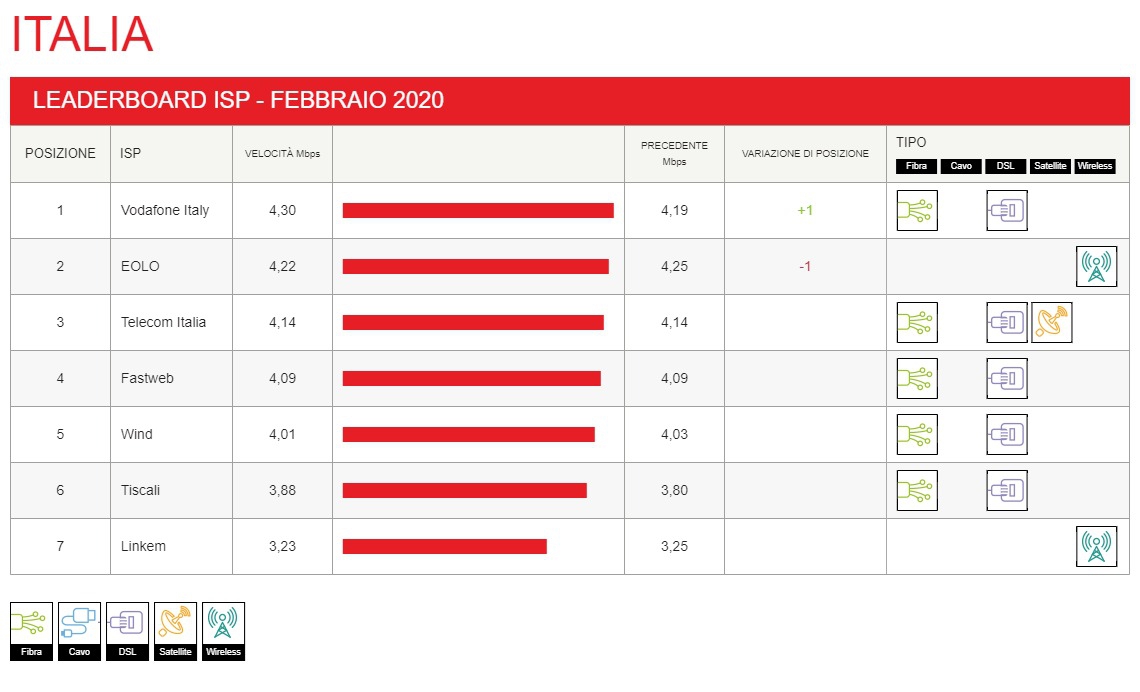
Task: Click position number 7 in Linkem row
Action: click(60, 546)
